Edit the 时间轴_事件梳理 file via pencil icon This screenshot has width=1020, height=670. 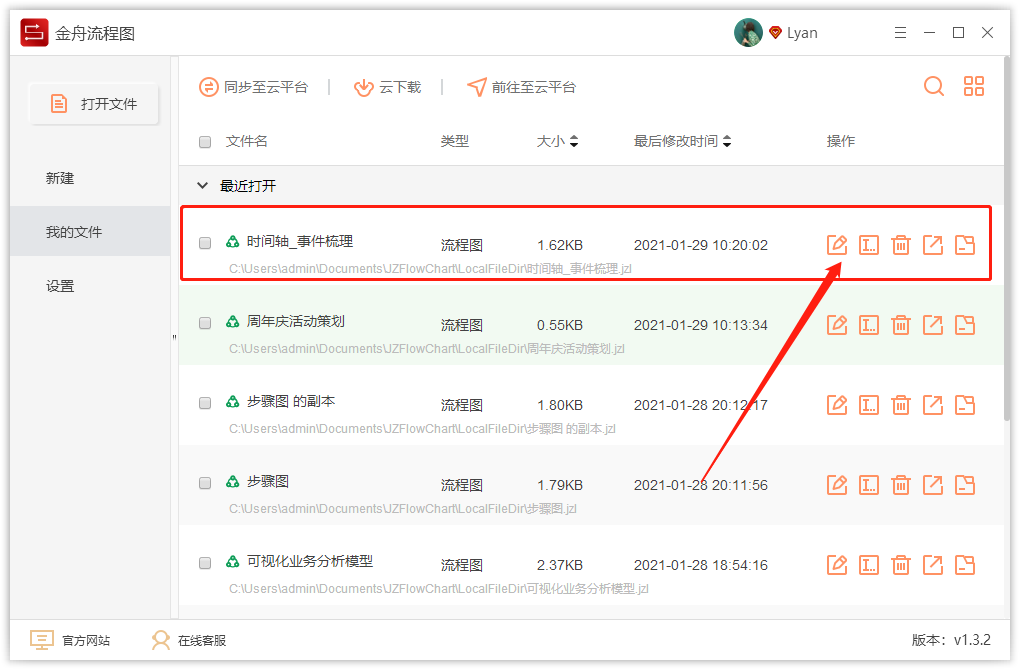pos(837,245)
